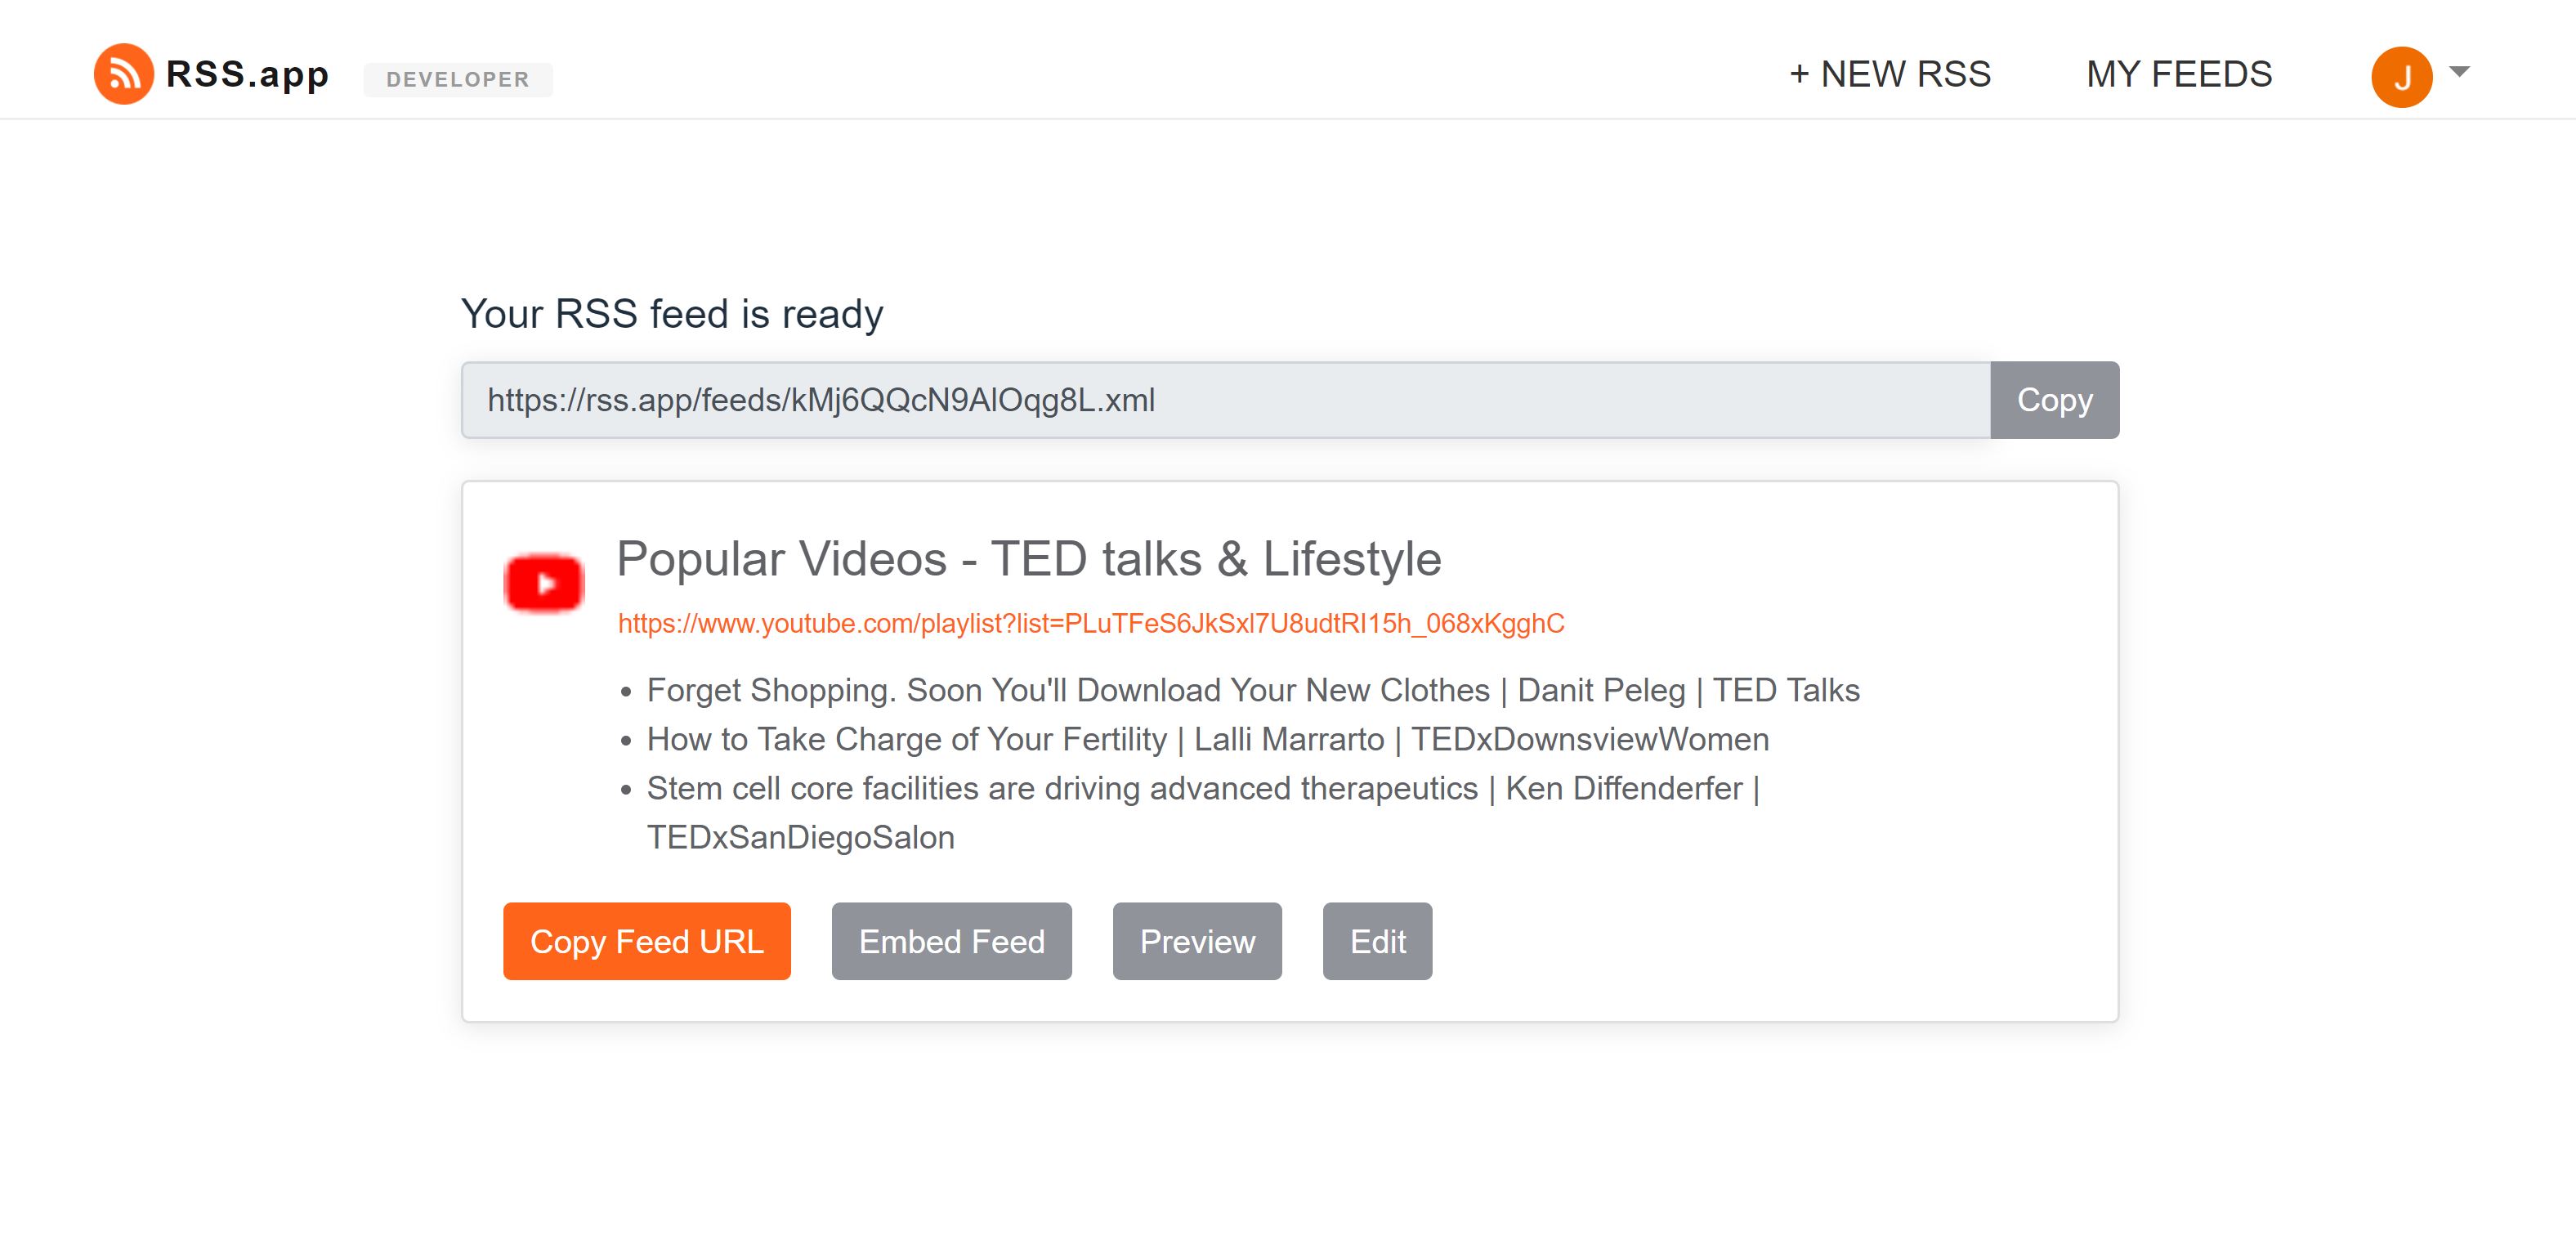2576x1236 pixels.
Task: Open the + NEW RSS menu item
Action: (1890, 74)
